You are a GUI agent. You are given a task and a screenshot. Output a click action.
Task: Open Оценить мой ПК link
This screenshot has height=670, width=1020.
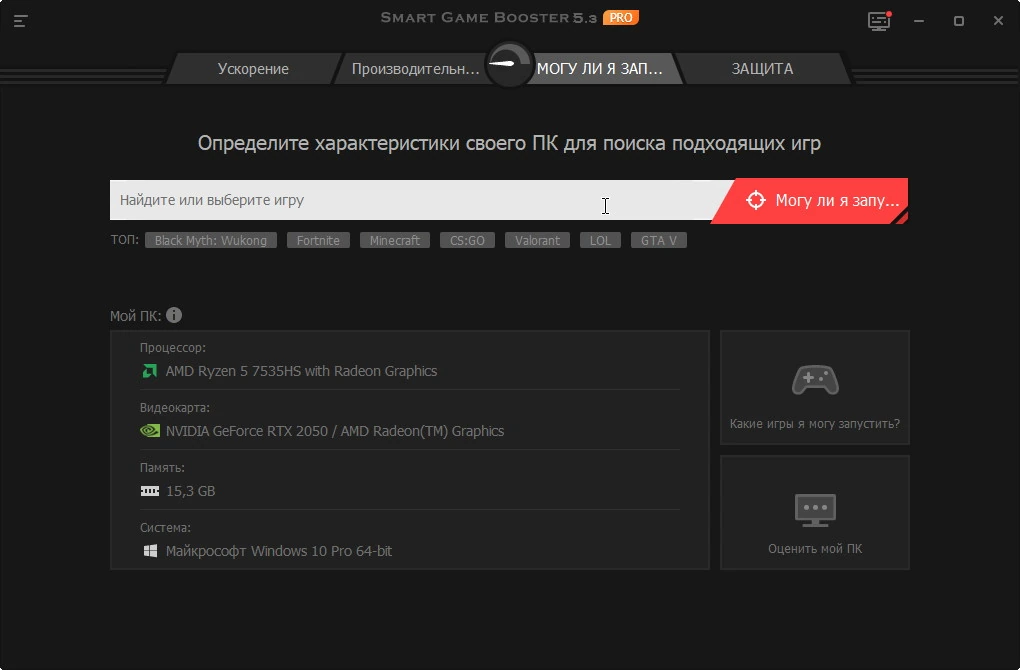pyautogui.click(x=815, y=548)
